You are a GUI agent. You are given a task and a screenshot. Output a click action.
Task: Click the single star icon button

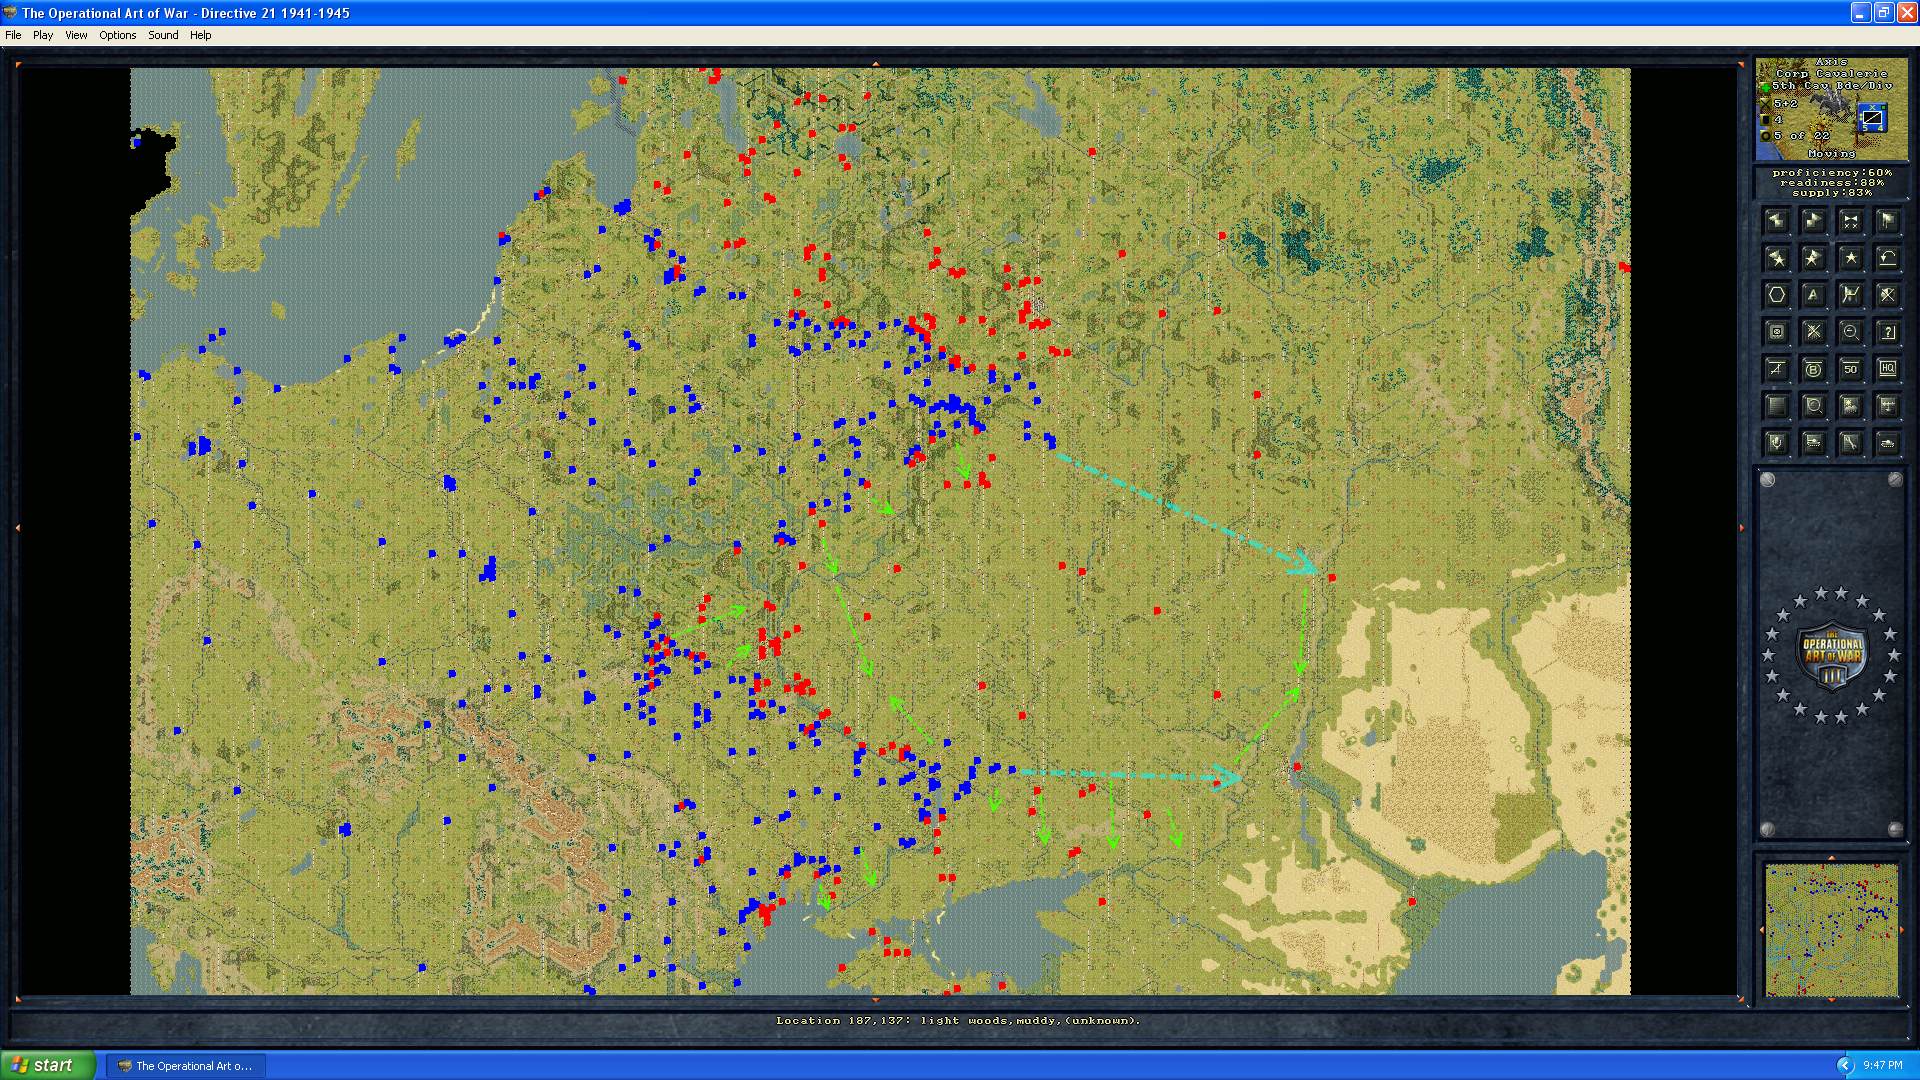pyautogui.click(x=1851, y=258)
